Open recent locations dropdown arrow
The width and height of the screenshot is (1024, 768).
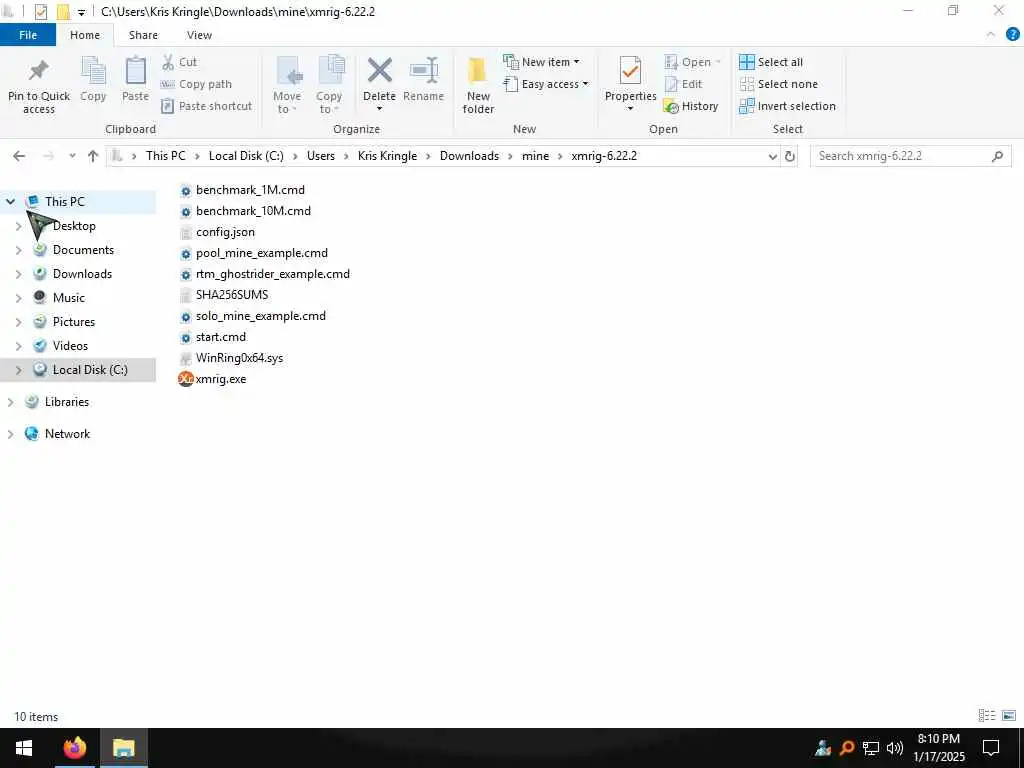72,156
